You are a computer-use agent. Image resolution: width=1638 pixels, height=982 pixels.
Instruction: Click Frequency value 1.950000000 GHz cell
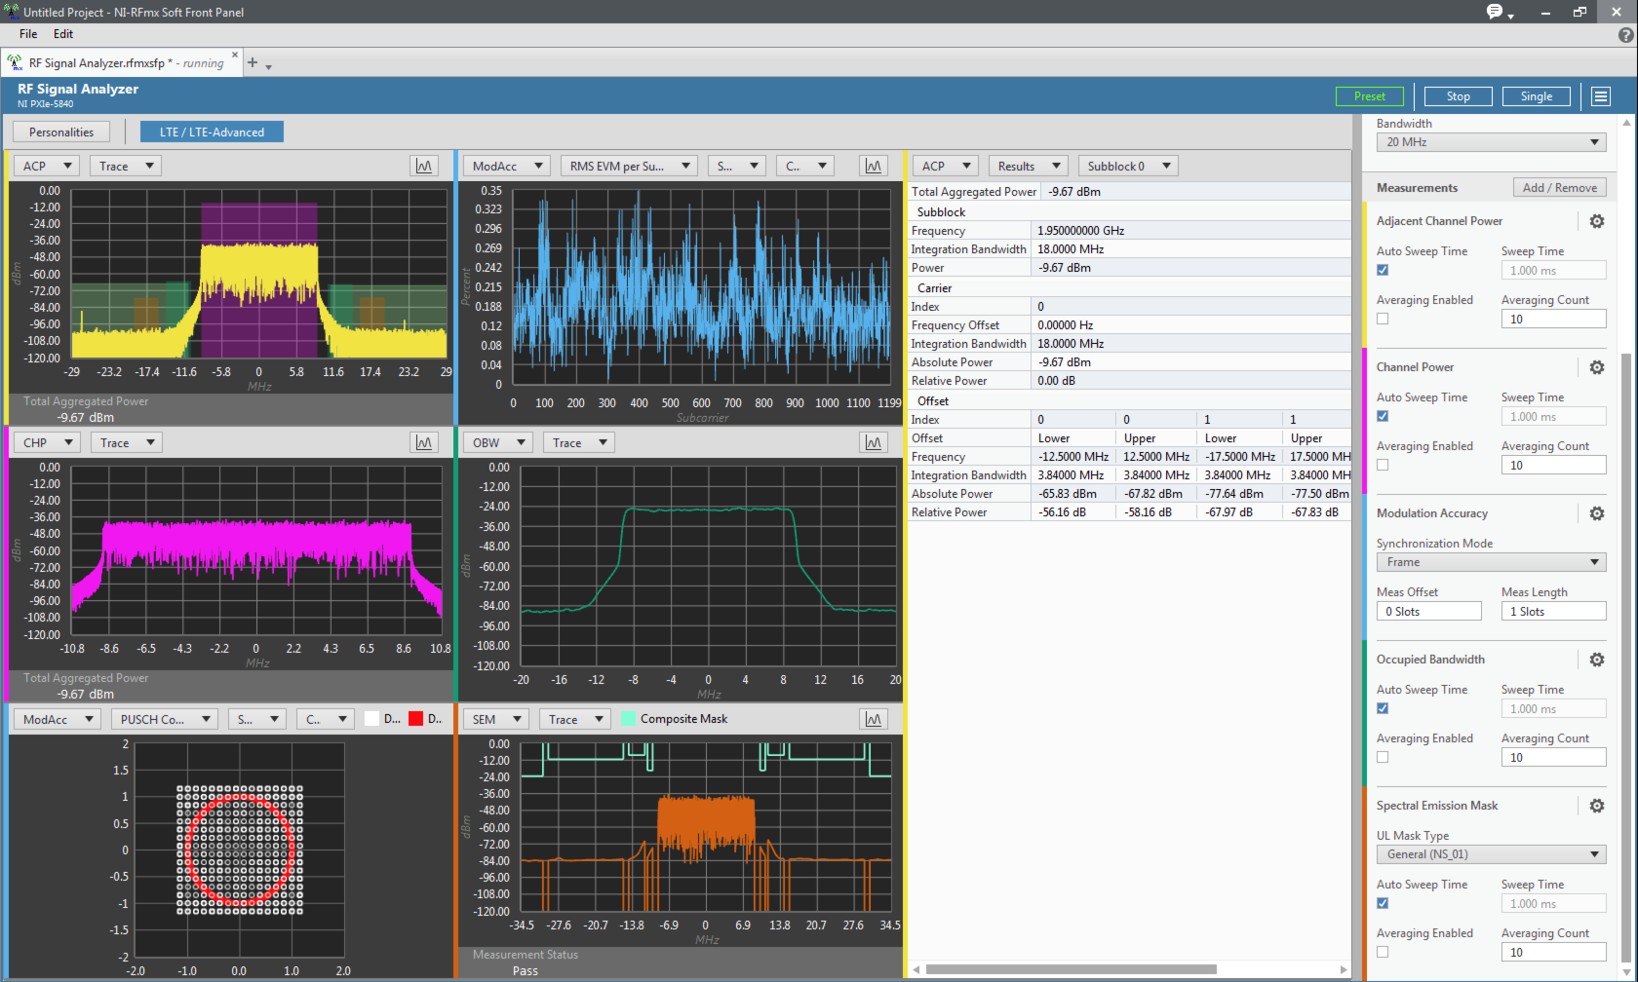pyautogui.click(x=1190, y=230)
